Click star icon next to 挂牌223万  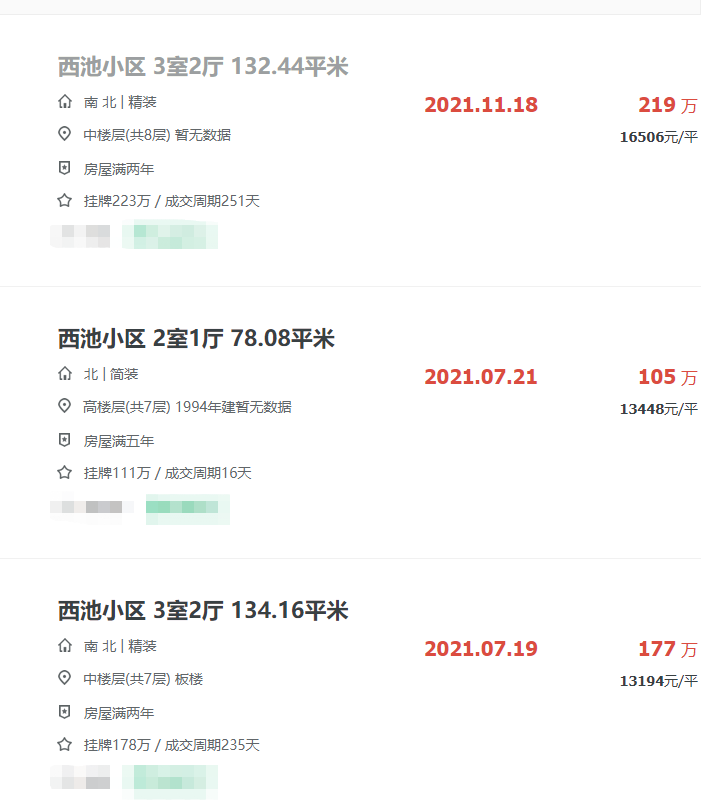tap(64, 200)
